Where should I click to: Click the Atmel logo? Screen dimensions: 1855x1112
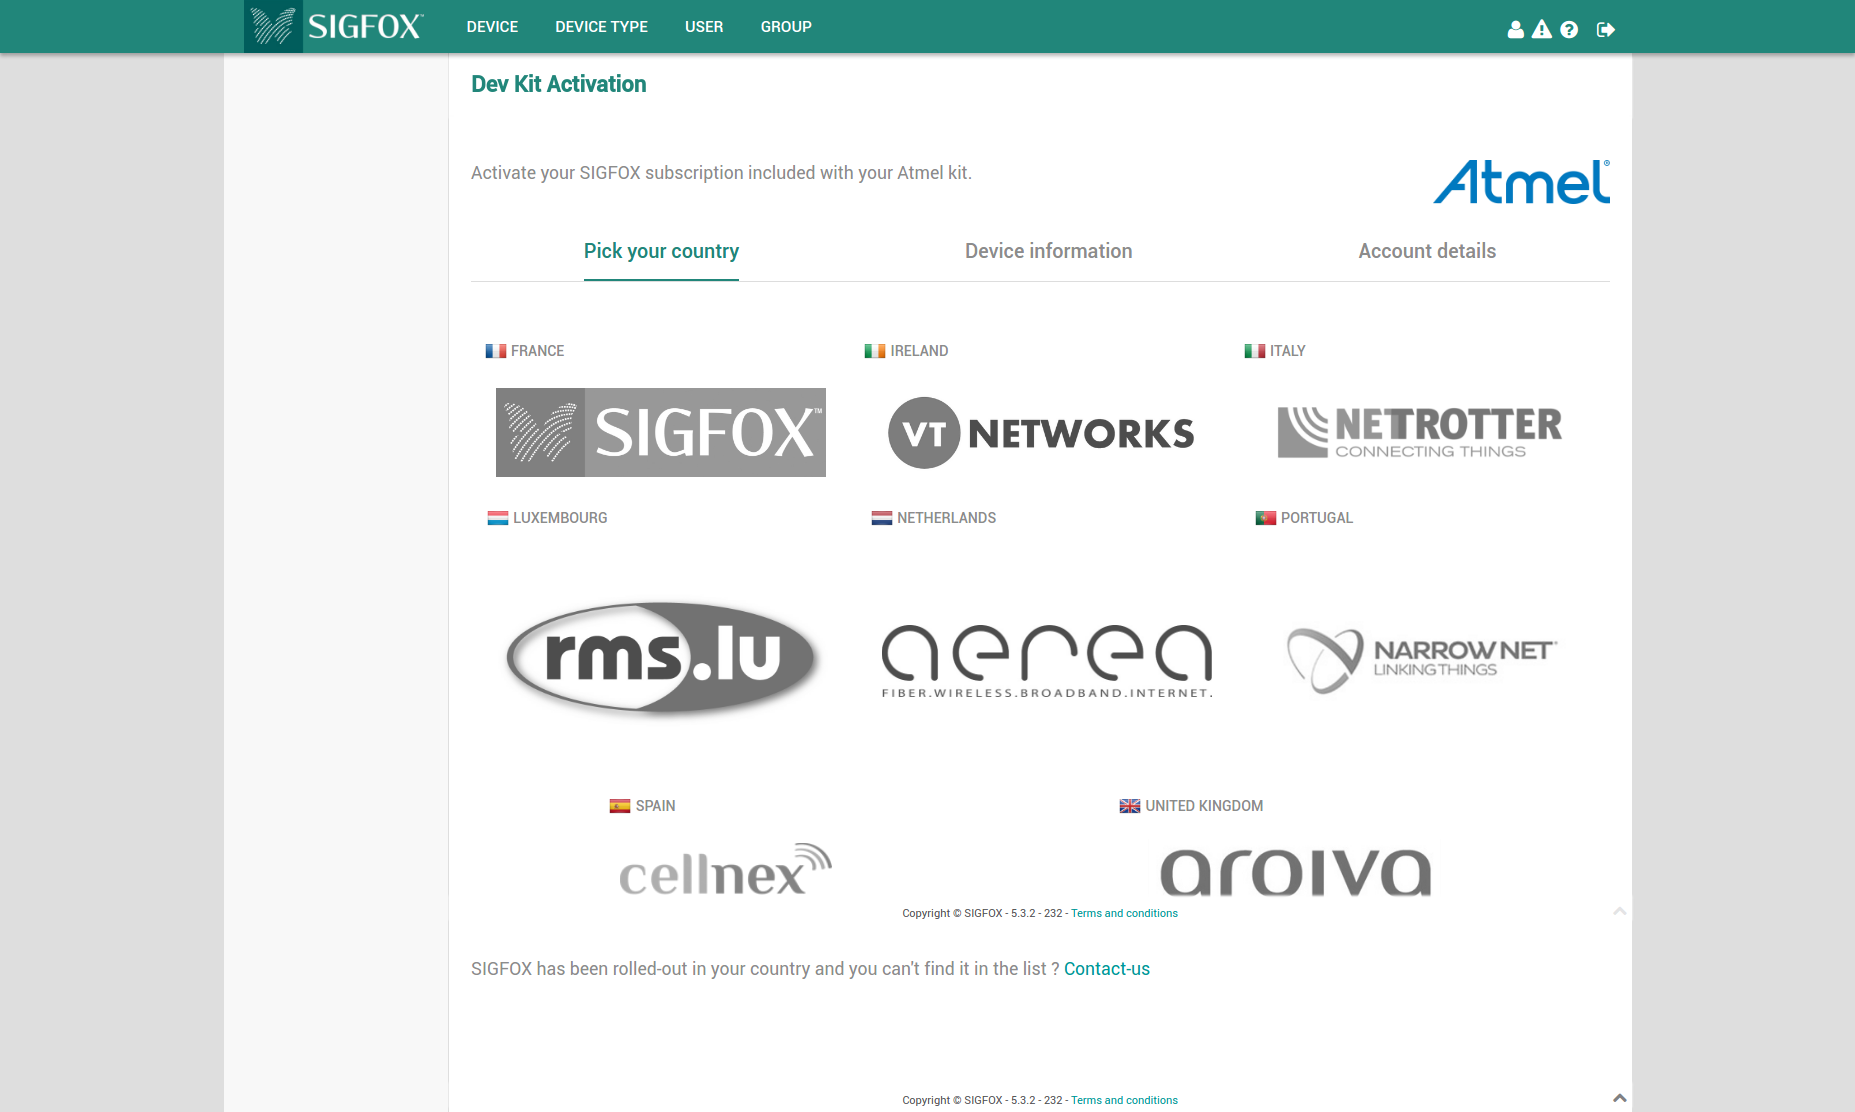click(x=1521, y=182)
